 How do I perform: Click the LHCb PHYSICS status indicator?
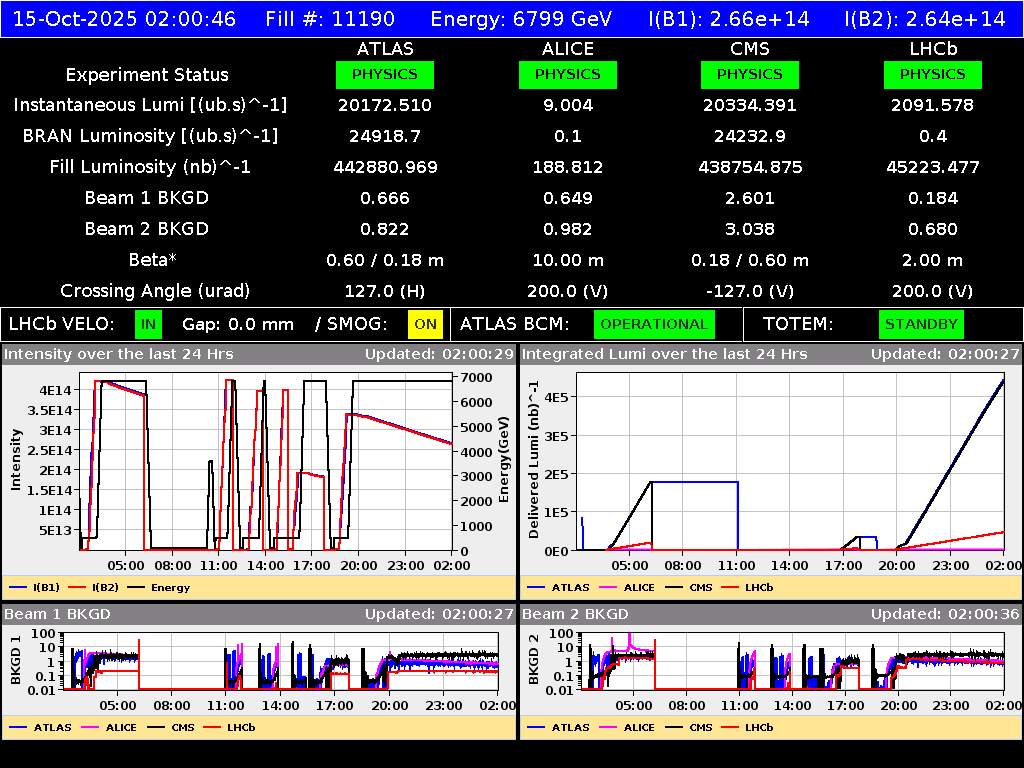(x=932, y=74)
